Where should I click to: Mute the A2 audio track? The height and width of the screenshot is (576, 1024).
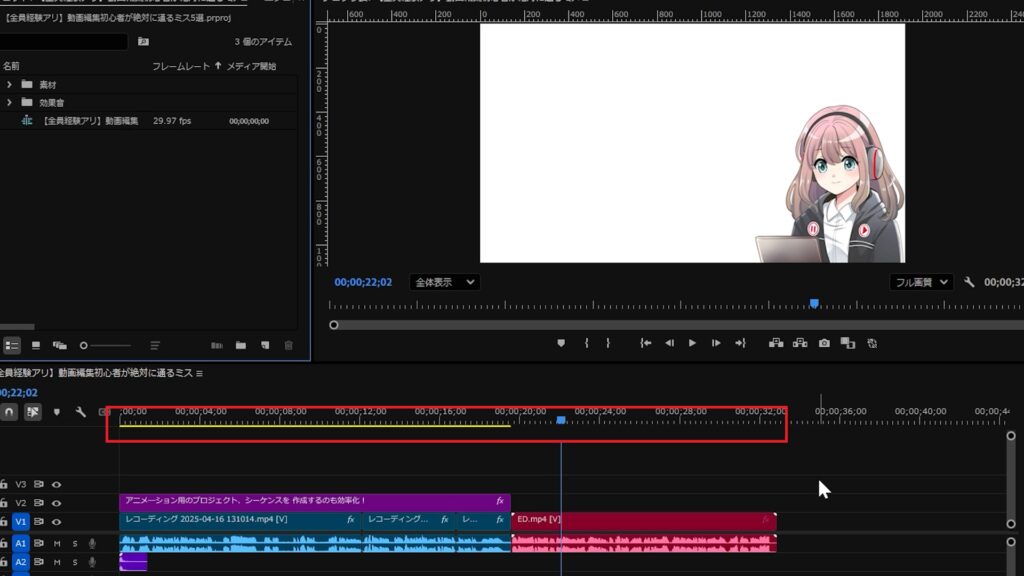point(57,562)
